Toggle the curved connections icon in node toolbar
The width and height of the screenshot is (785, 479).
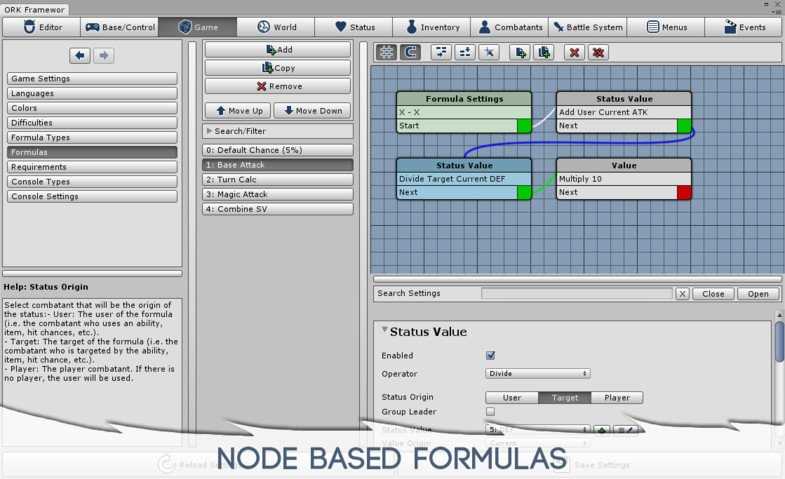[410, 52]
